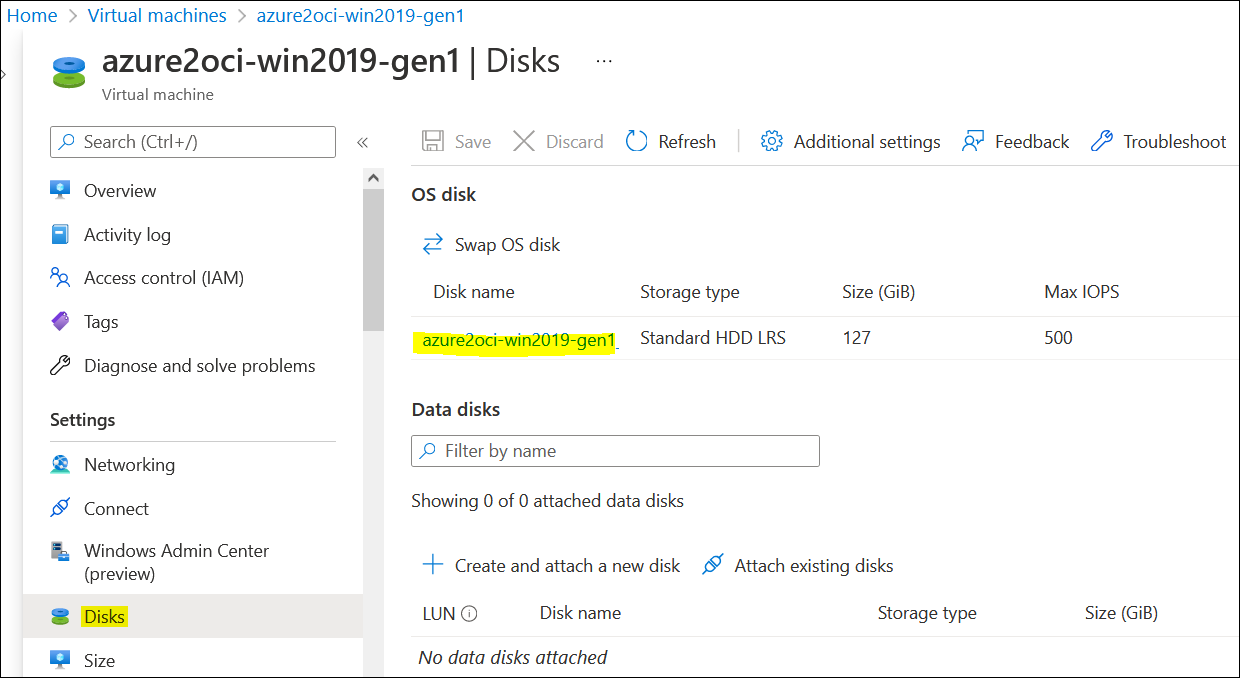Click the Swap OS disk icon
The height and width of the screenshot is (678, 1240).
point(433,245)
